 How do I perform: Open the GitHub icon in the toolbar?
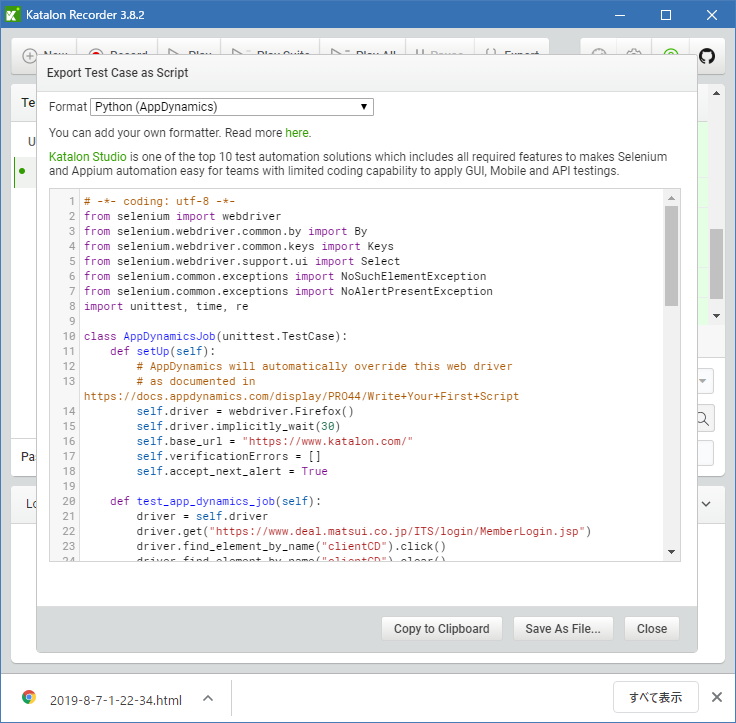click(x=706, y=56)
